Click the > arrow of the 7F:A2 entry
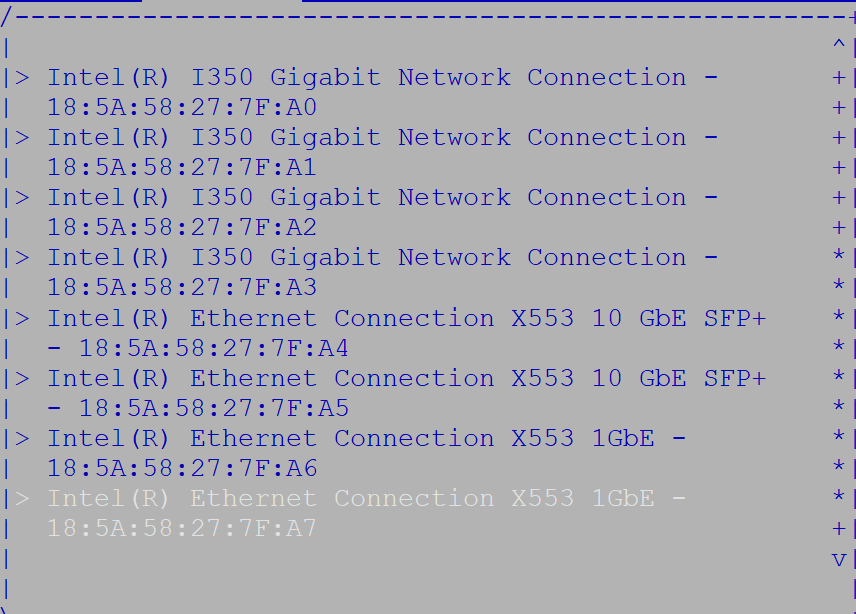The height and width of the screenshot is (614, 856). click(x=22, y=198)
